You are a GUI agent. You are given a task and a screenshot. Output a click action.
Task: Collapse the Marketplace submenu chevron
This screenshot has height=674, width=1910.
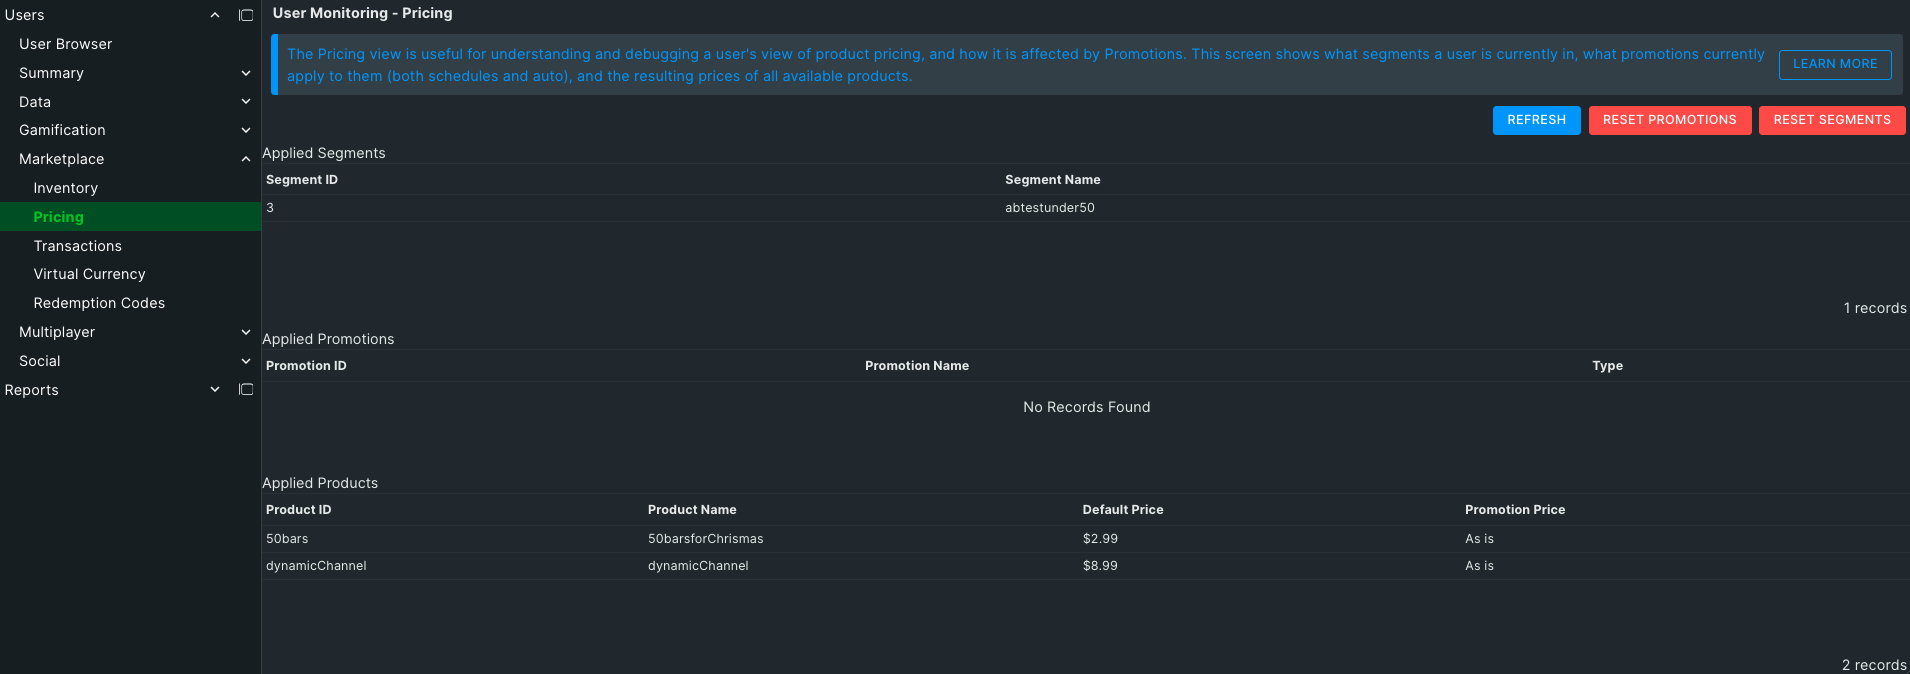point(246,159)
